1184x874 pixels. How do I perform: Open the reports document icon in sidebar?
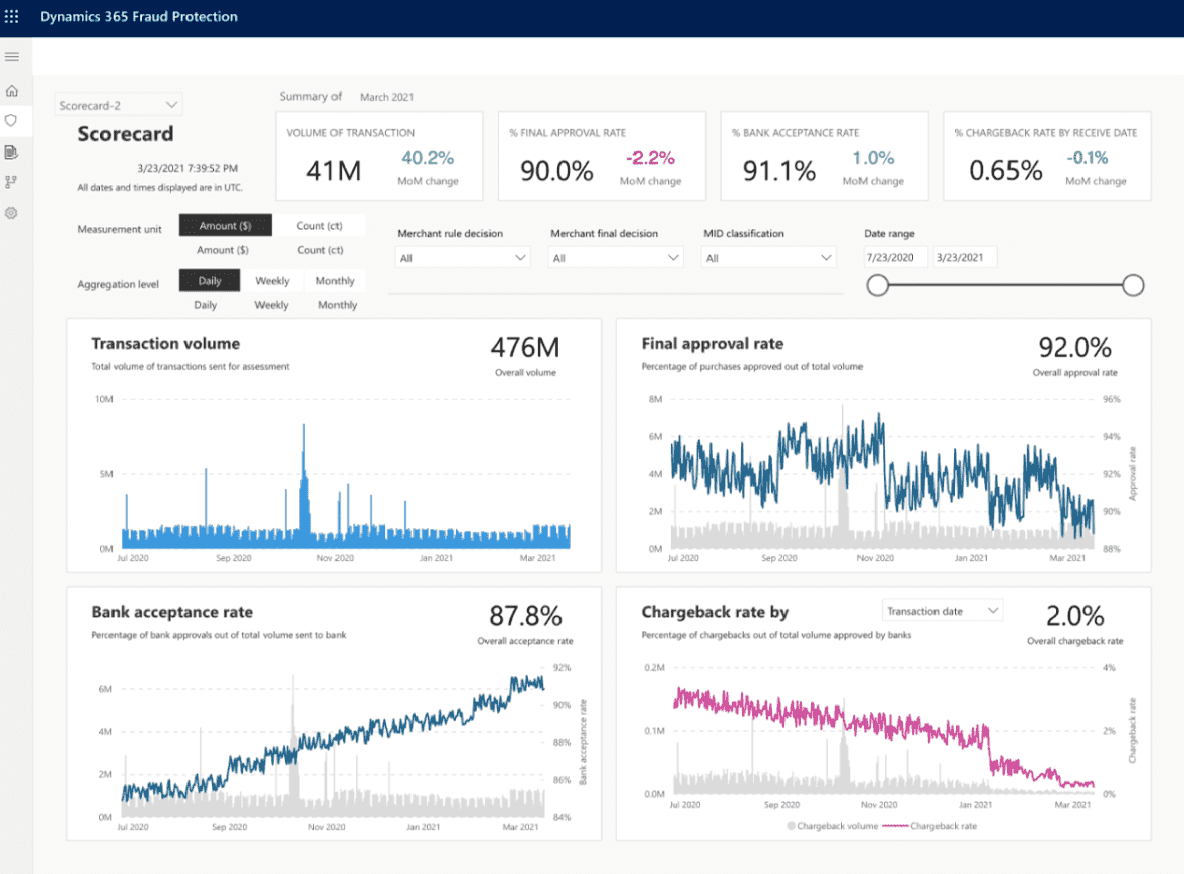click(x=11, y=152)
